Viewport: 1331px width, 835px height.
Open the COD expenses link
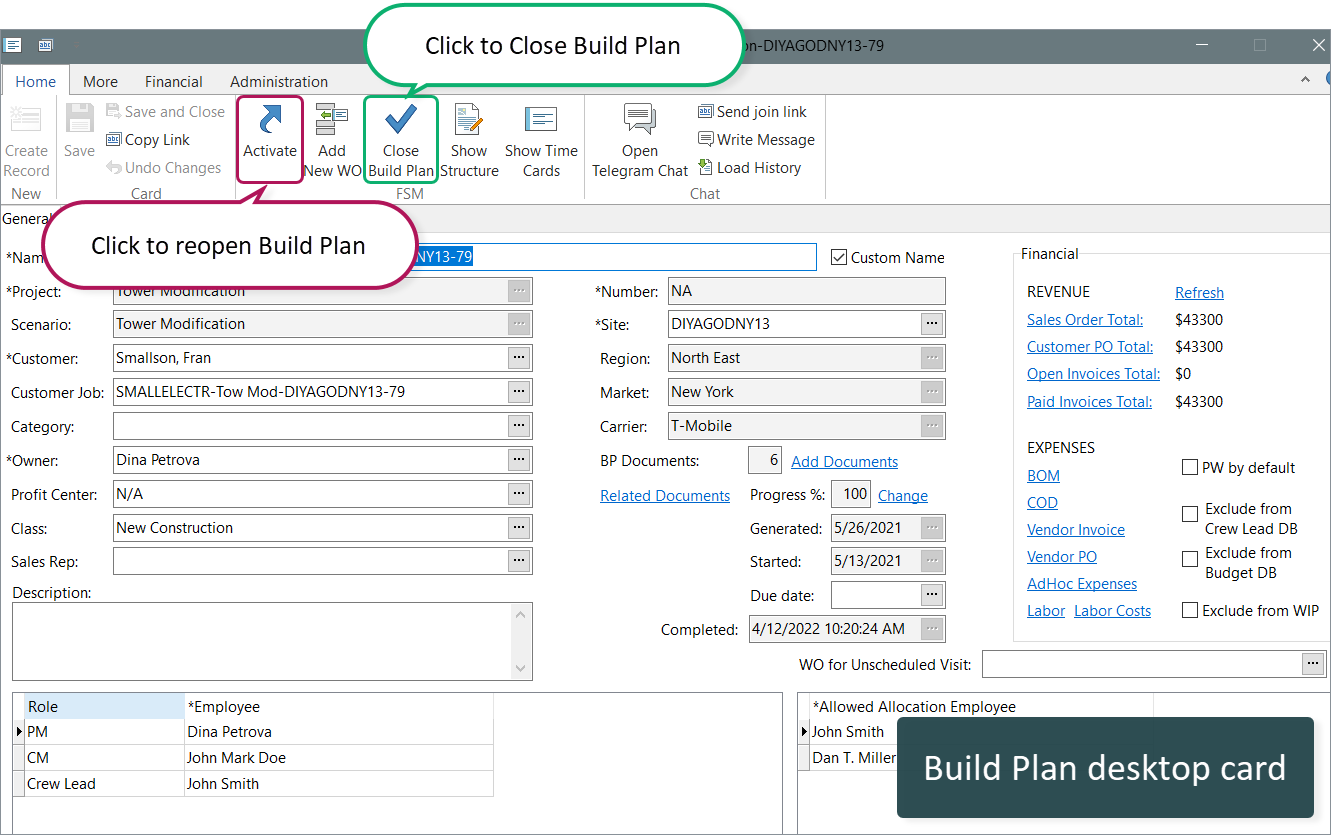click(x=1042, y=503)
